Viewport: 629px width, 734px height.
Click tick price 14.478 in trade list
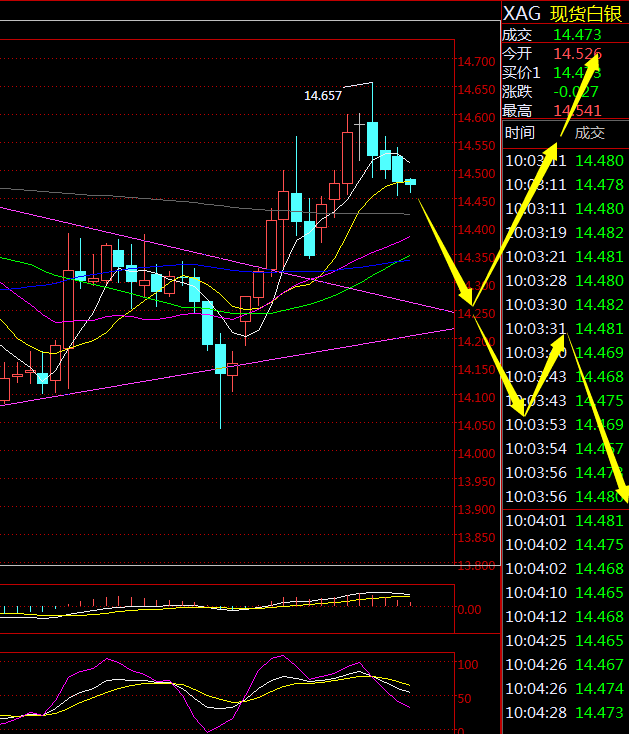point(600,185)
